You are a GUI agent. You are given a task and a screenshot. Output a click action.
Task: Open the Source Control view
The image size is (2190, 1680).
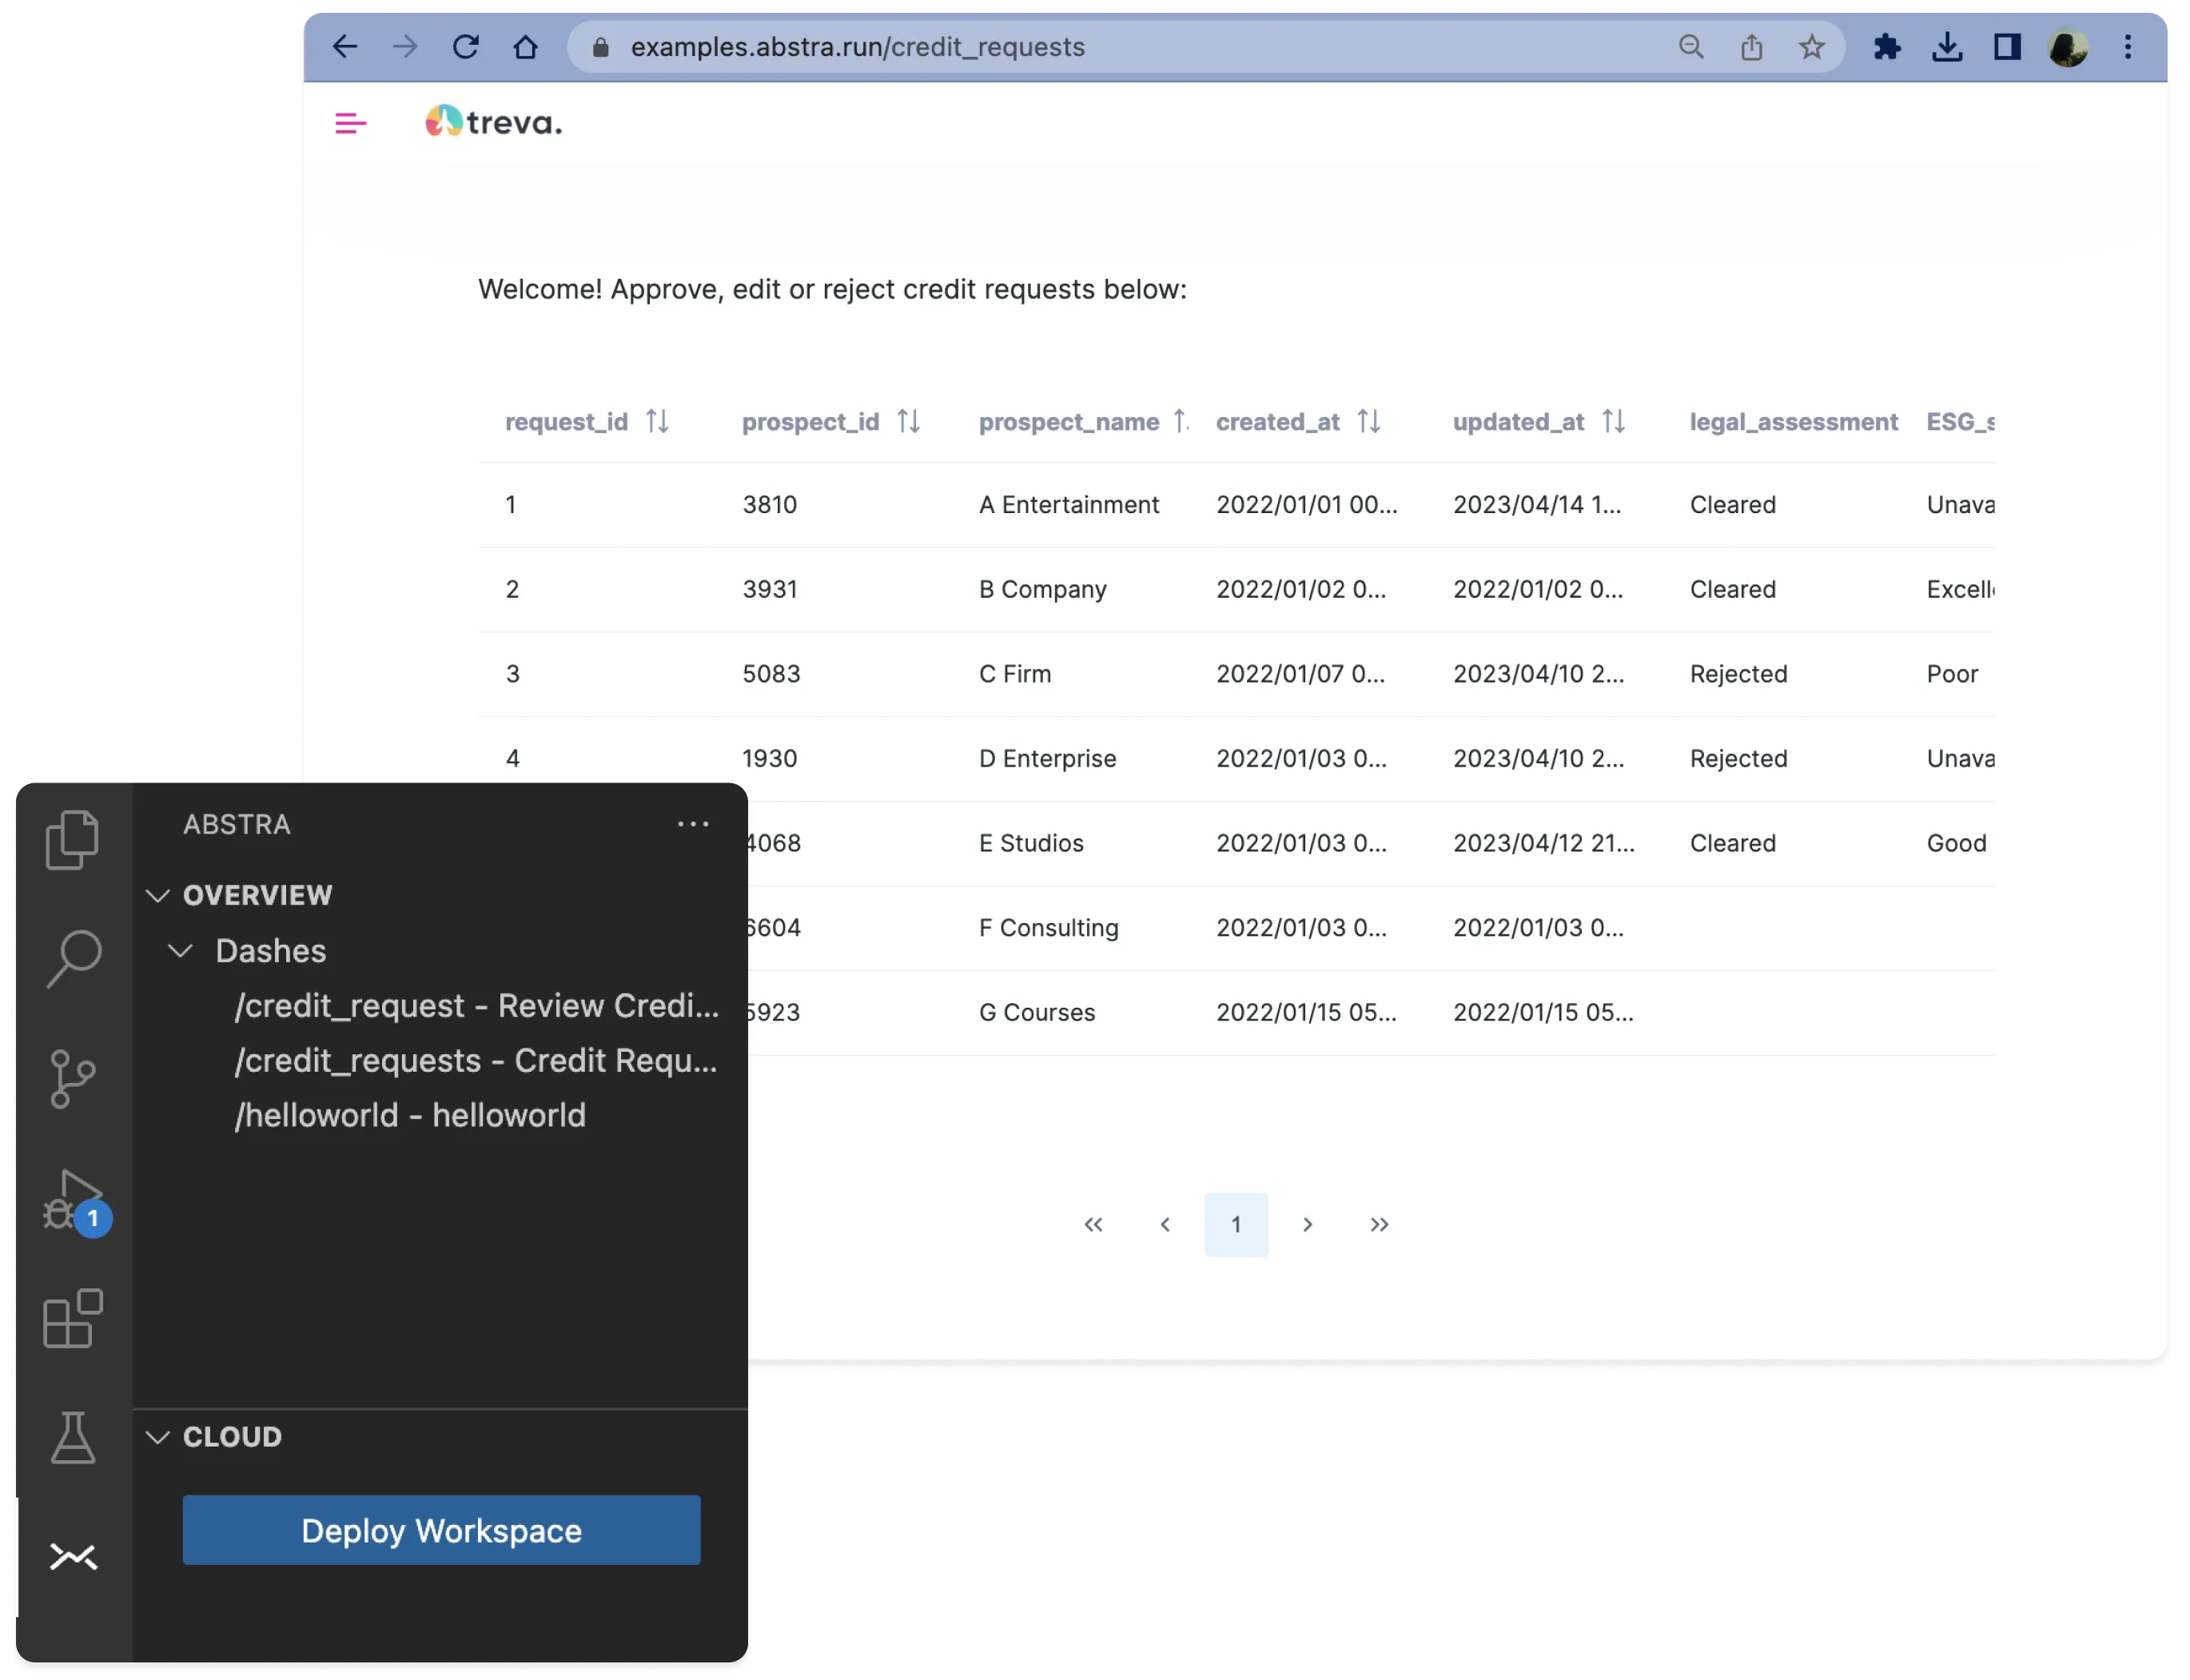pyautogui.click(x=74, y=1078)
